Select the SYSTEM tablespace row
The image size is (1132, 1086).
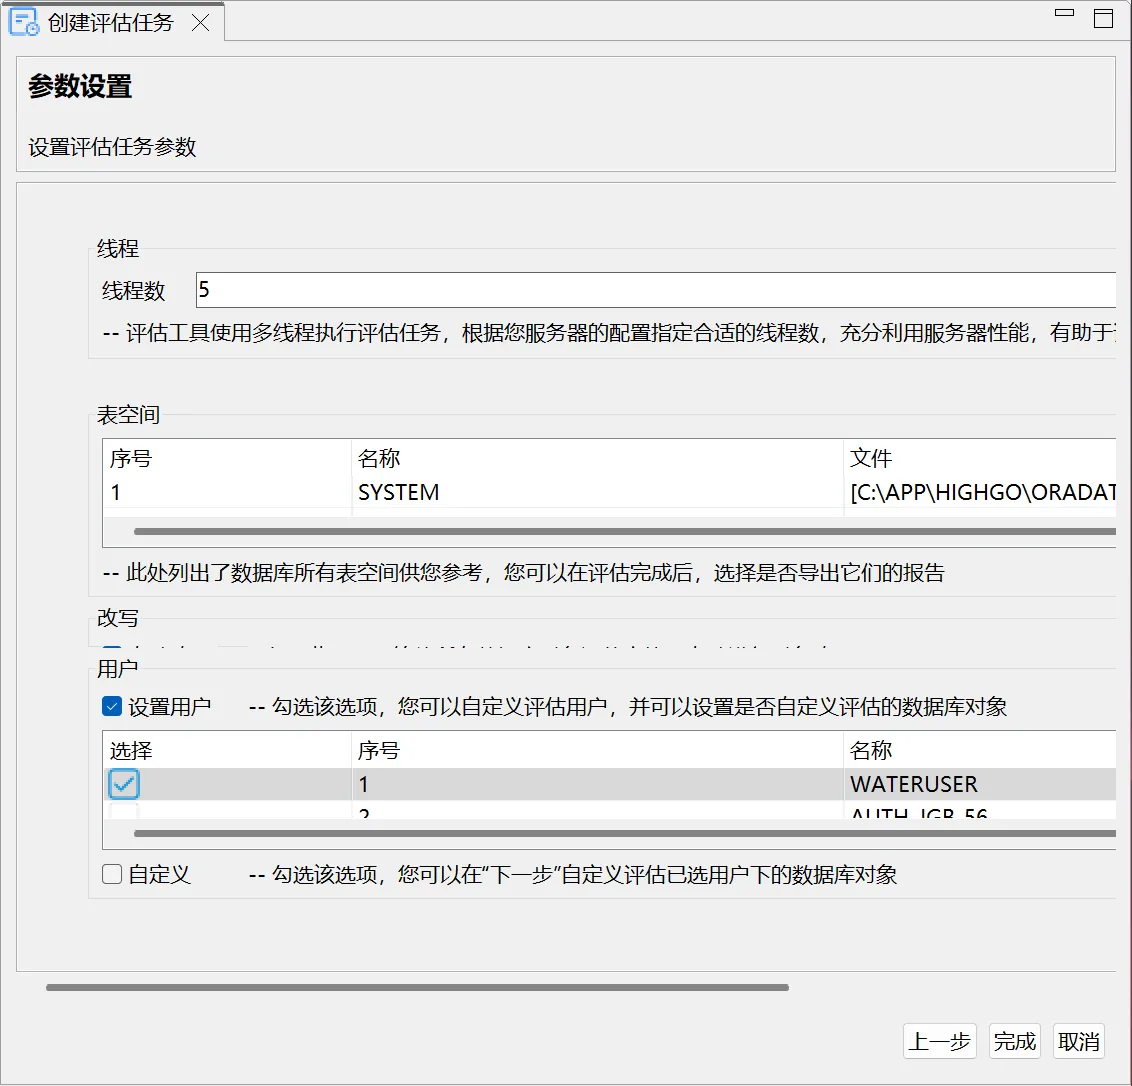click(398, 492)
